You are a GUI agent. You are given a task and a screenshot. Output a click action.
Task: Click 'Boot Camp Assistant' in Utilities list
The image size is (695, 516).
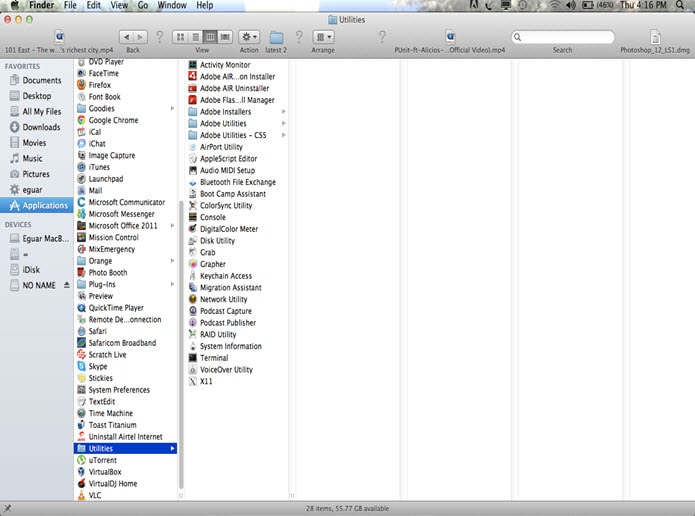tap(233, 194)
